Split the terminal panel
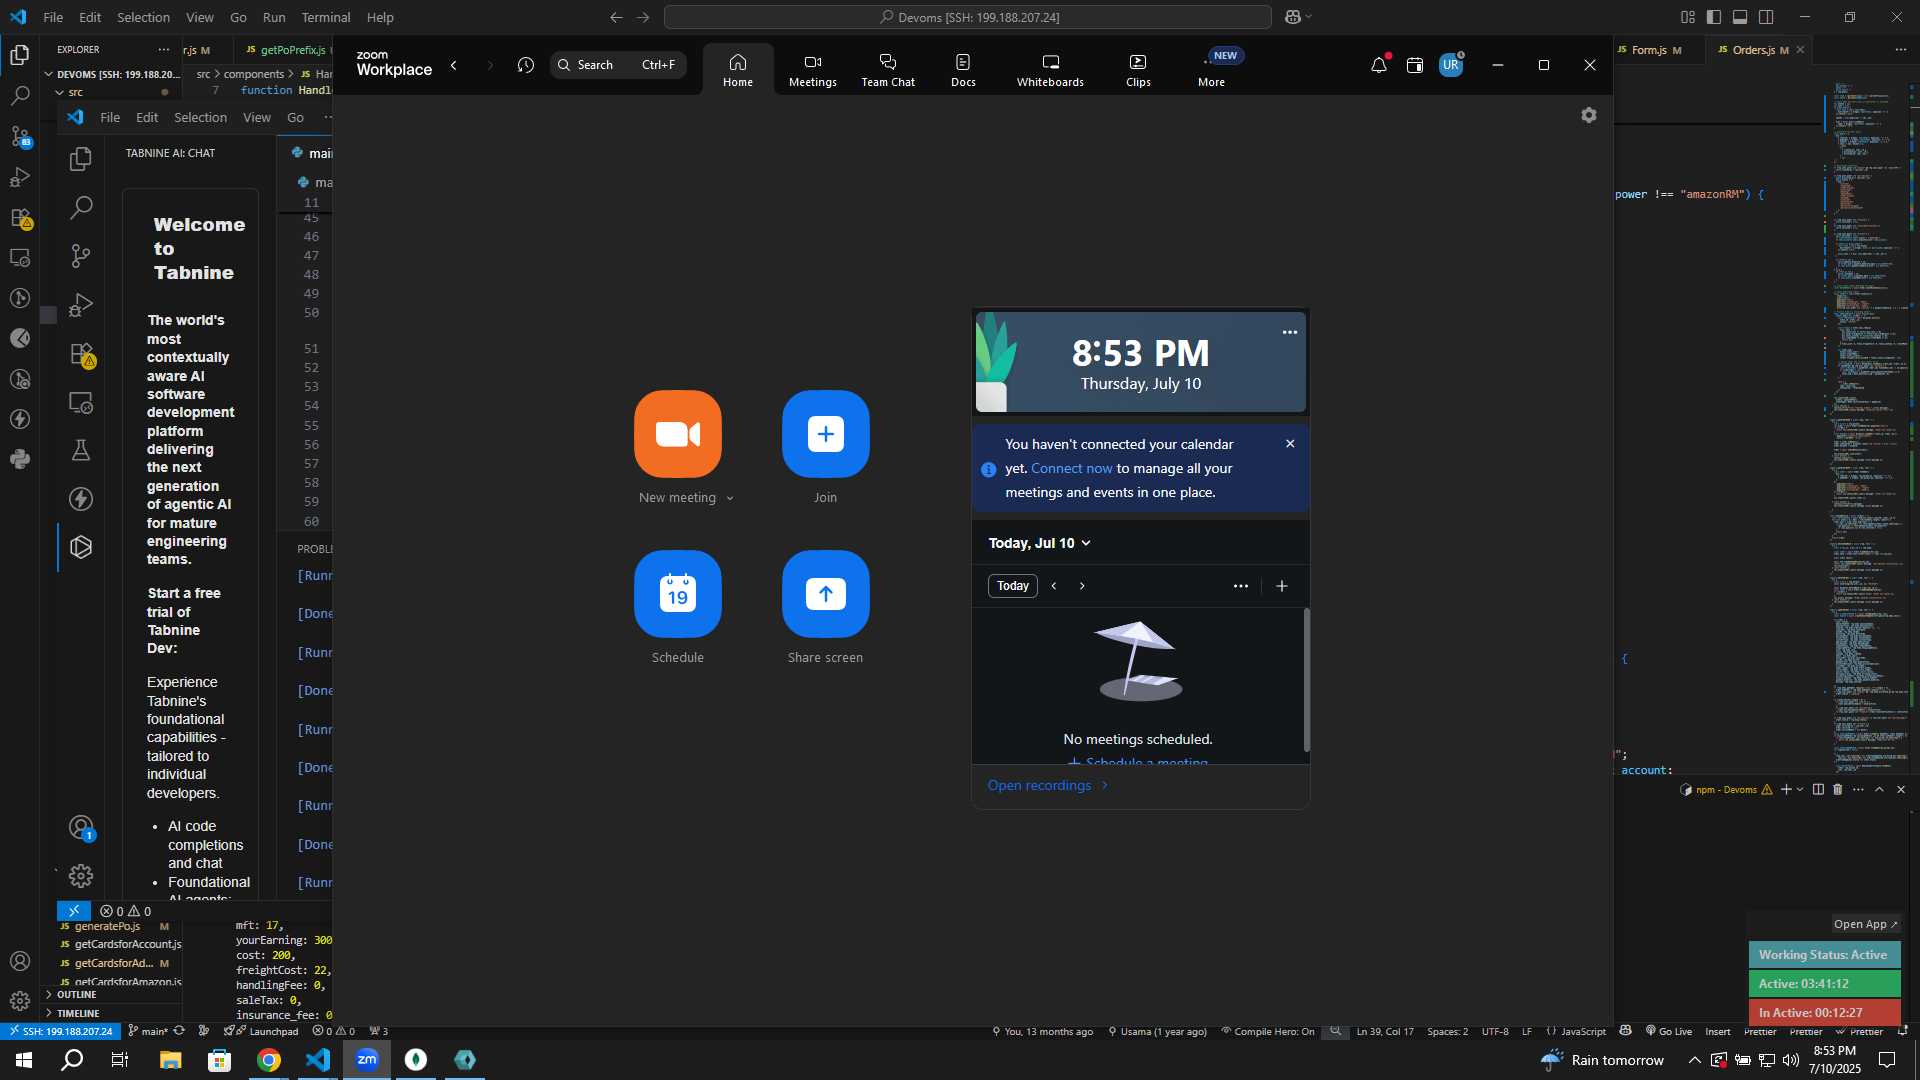1920x1080 pixels. [1818, 789]
